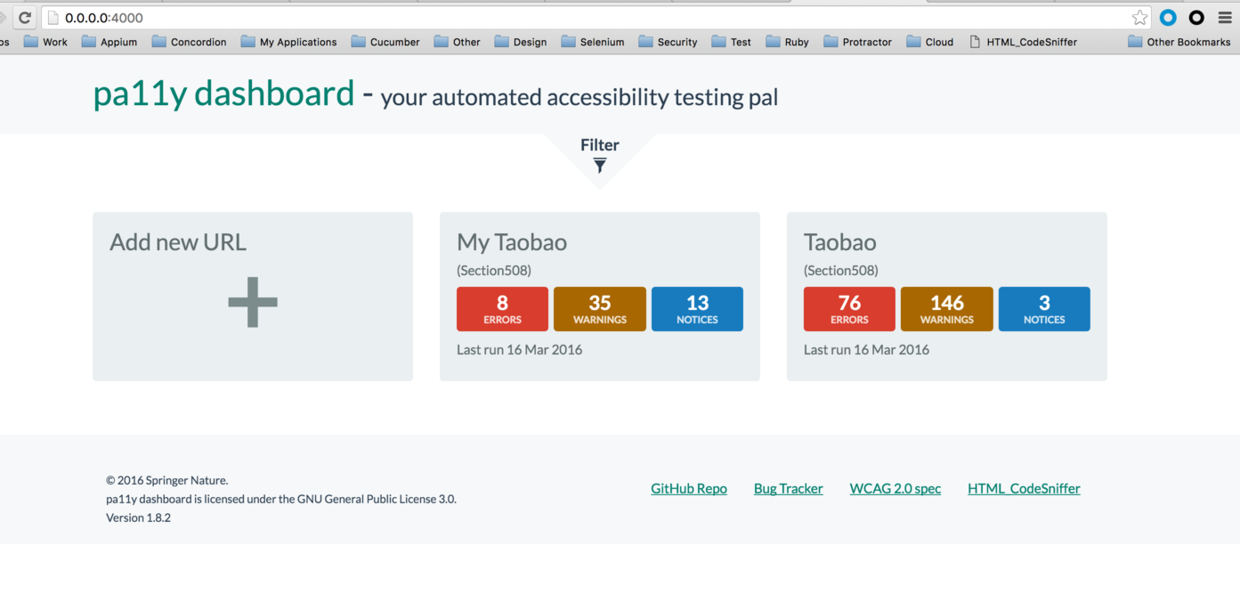1240x595 pixels.
Task: Open the HTML_CodeSniffer bookmark
Action: click(x=1022, y=42)
